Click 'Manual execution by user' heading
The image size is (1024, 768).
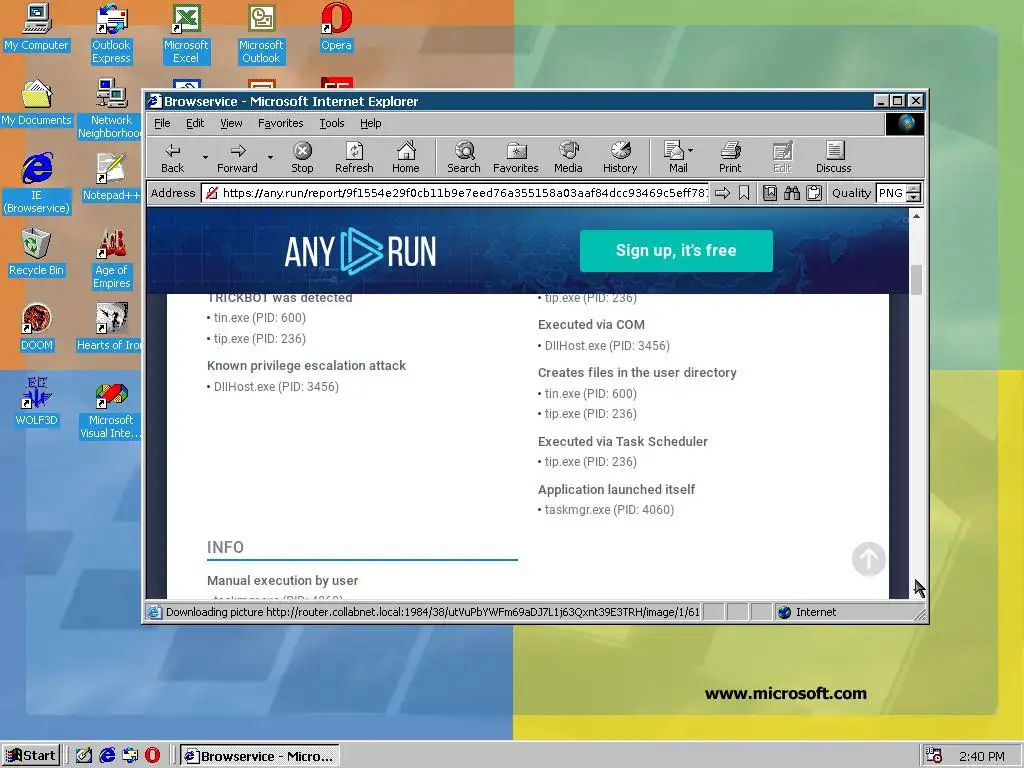tap(282, 581)
